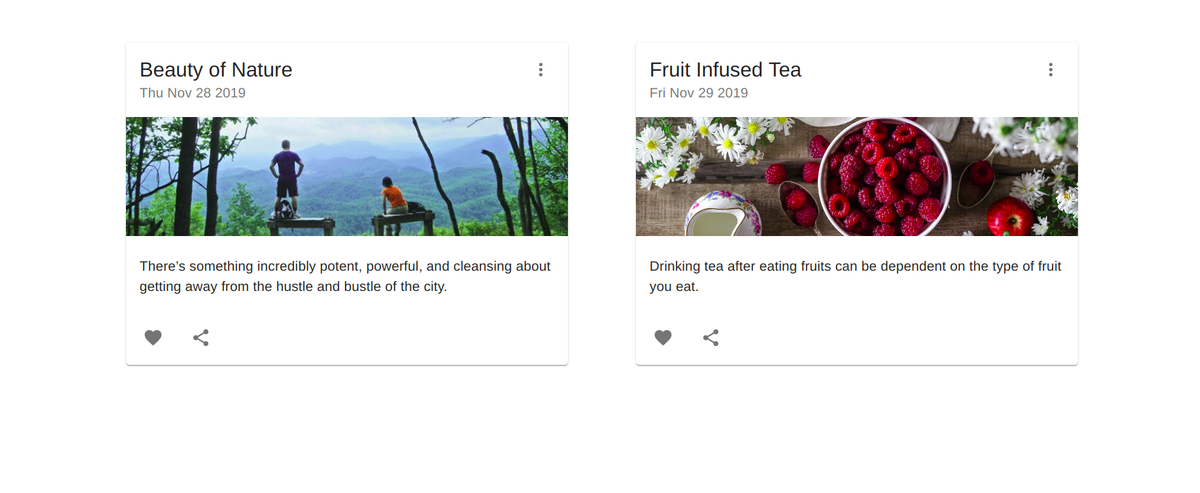
Task: Select the Fri Nov 29 2019 date
Action: click(x=699, y=93)
